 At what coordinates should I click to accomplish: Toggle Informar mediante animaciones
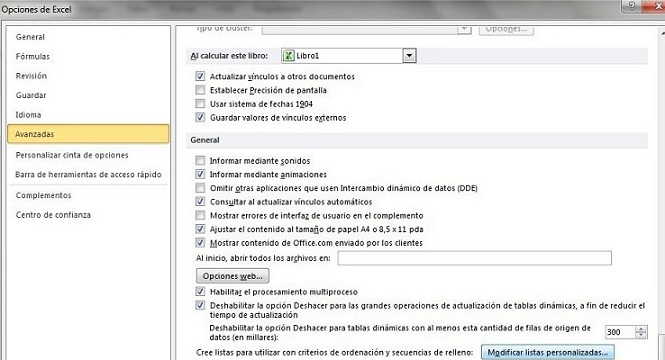(x=200, y=174)
